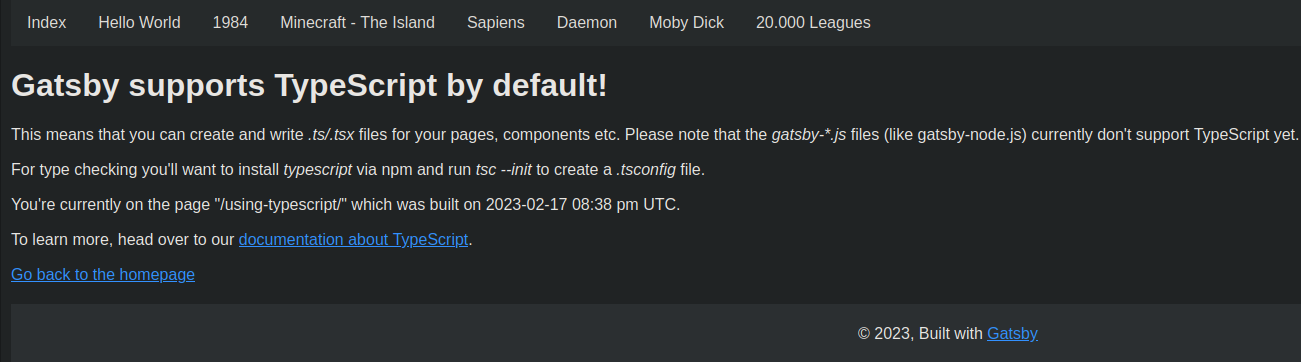1301x362 pixels.
Task: Click the Gatsby supports TypeScript heading
Action: point(309,86)
